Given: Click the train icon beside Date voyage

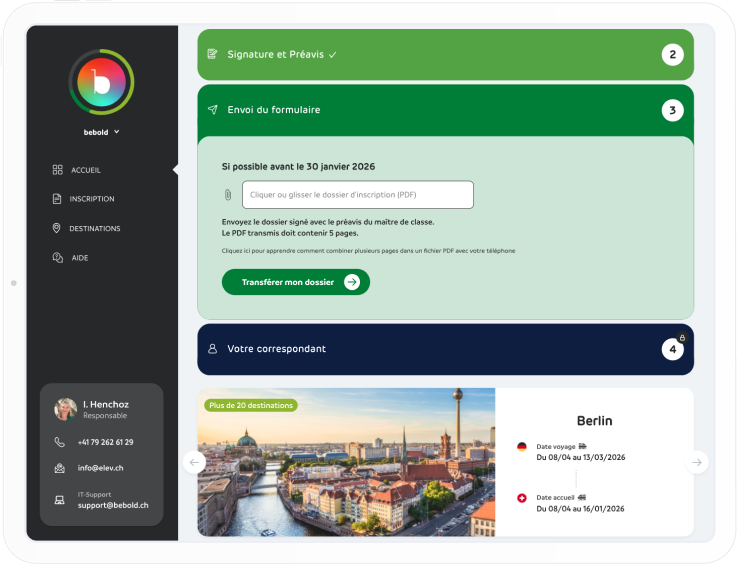Looking at the screenshot, I should [582, 447].
